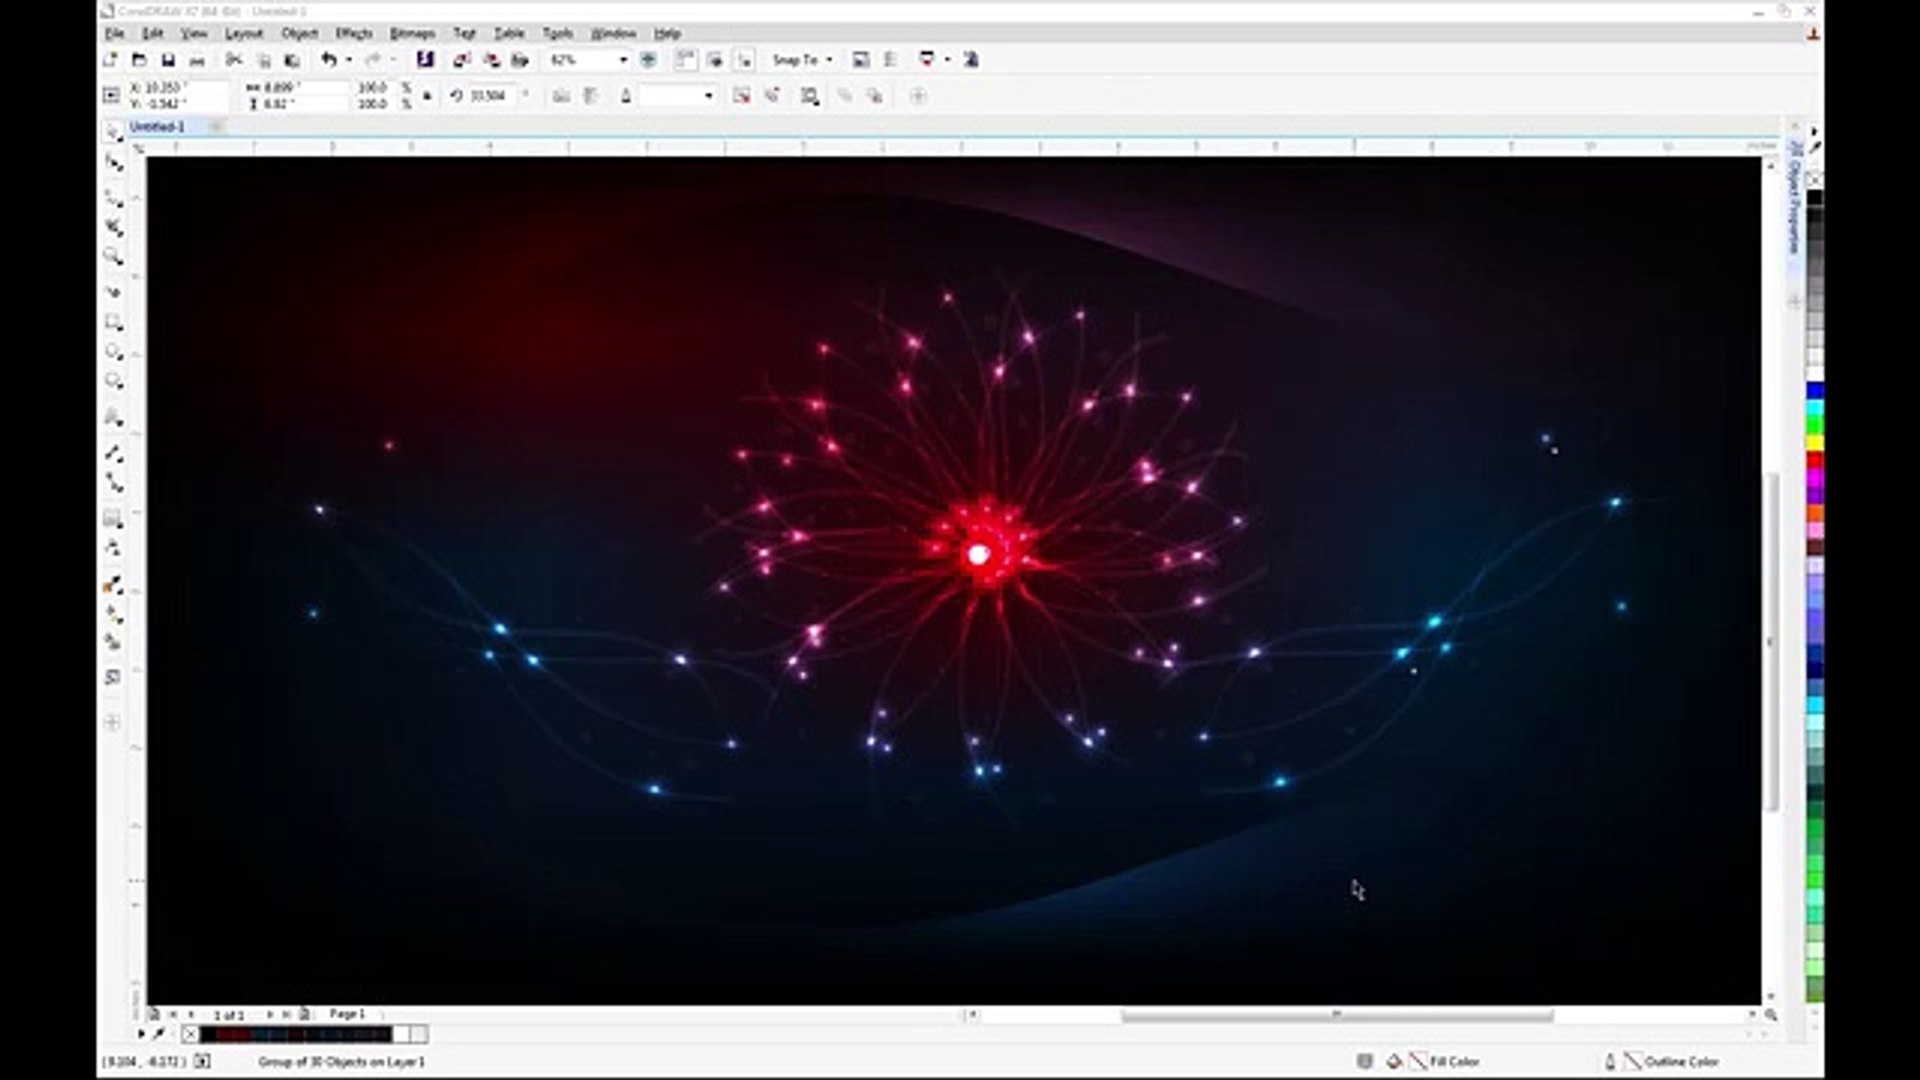Screen dimensions: 1920x1080
Task: Click the Open folder icon
Action: click(140, 60)
